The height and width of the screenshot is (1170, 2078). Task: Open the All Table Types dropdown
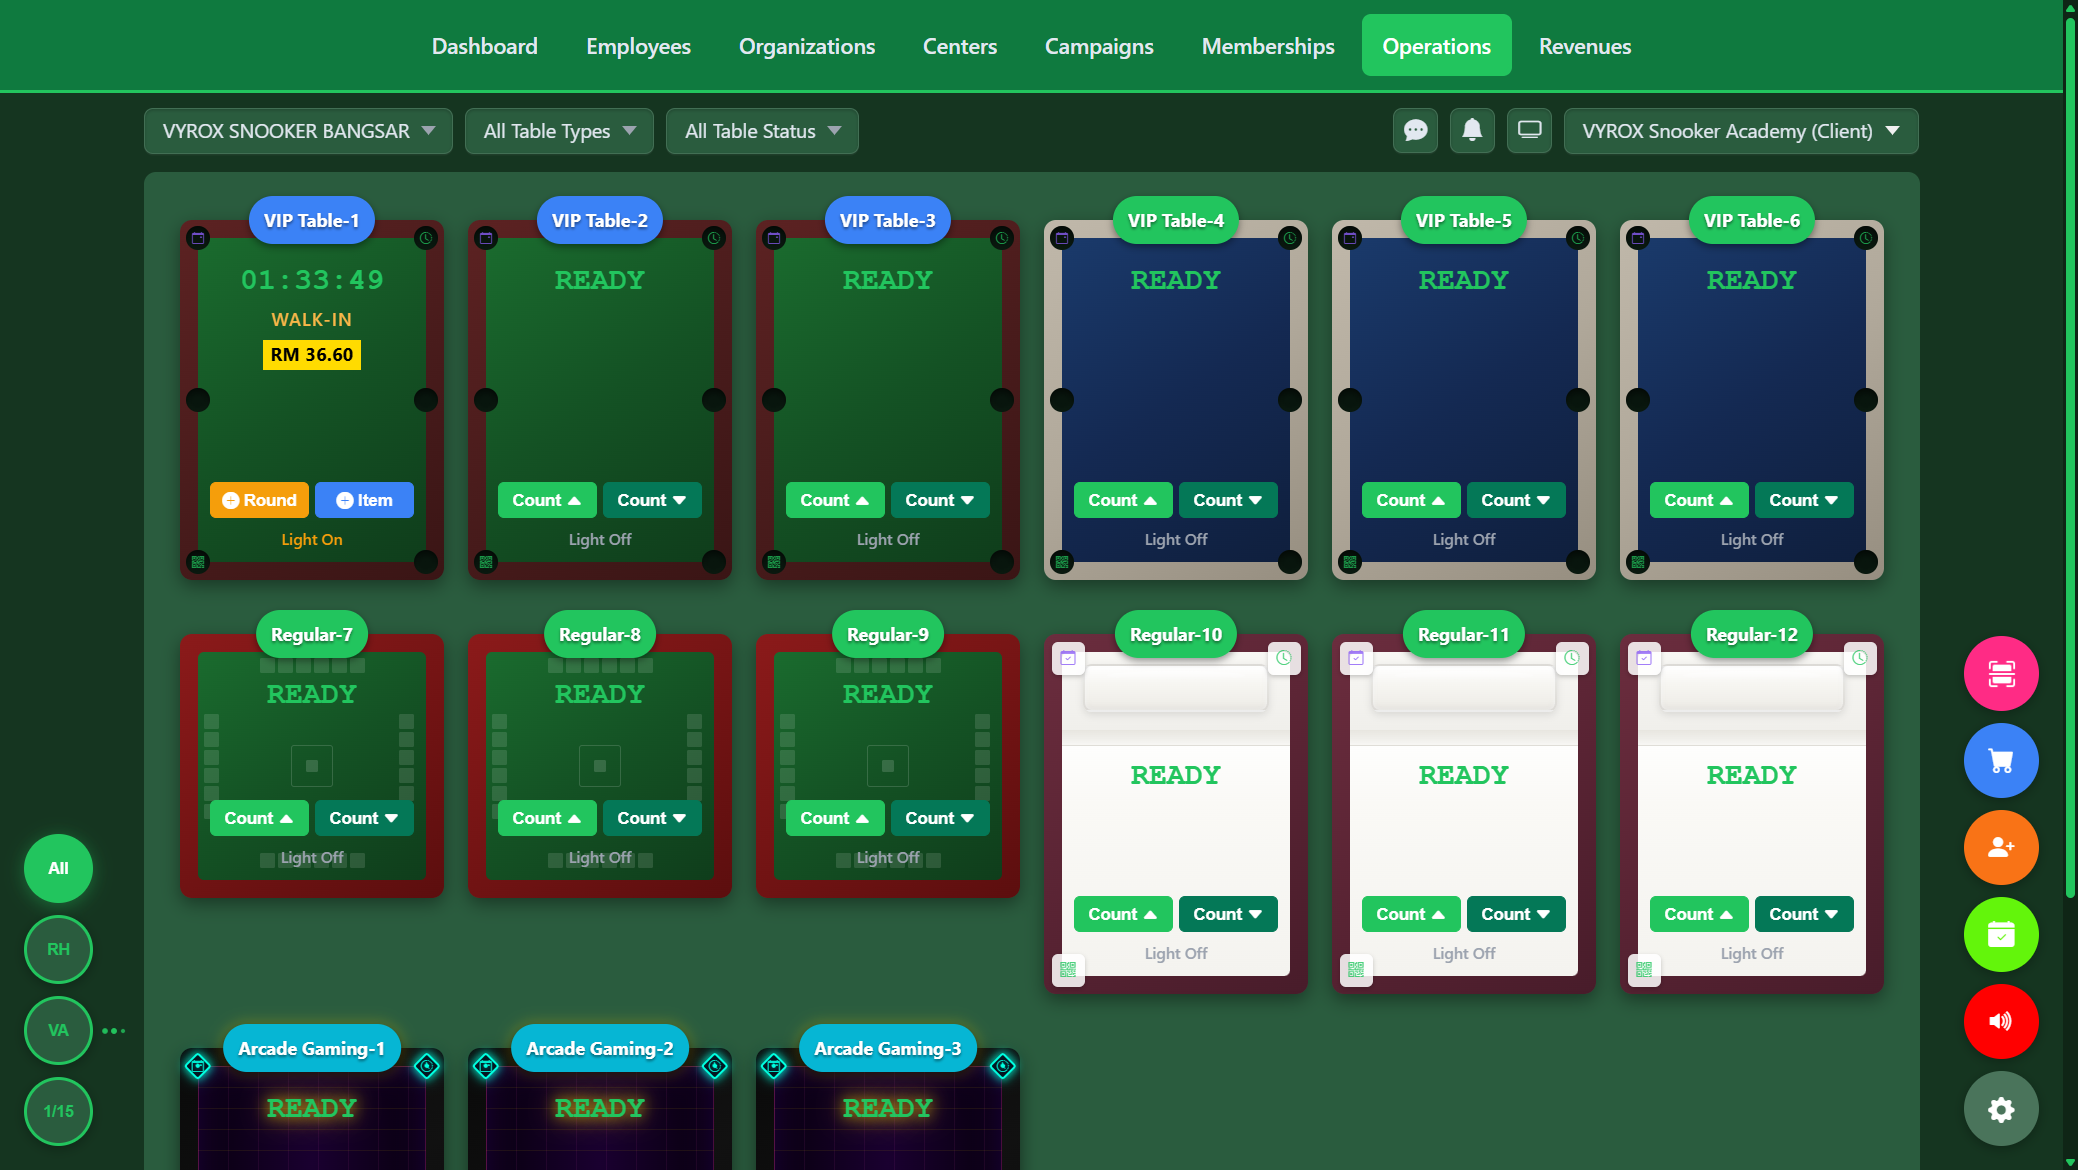(x=559, y=131)
